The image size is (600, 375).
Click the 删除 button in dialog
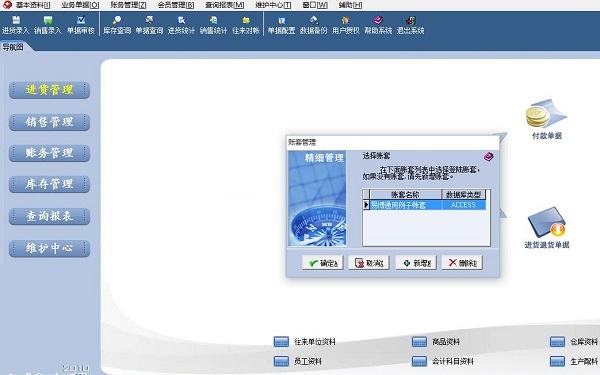click(462, 263)
